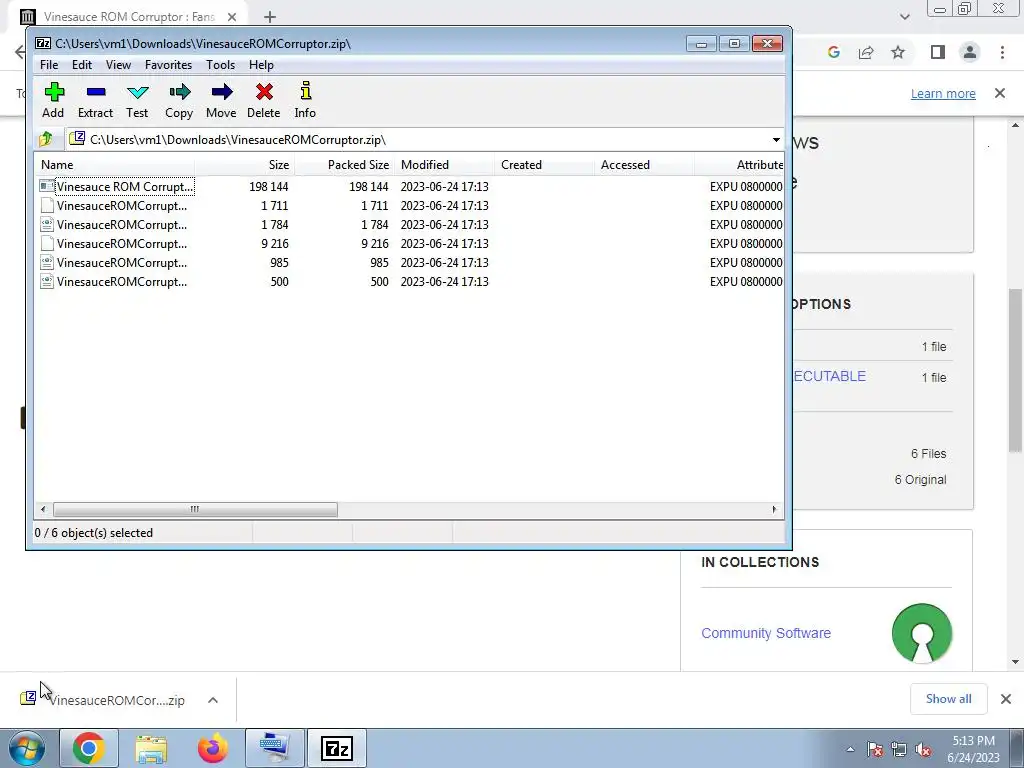1024x768 pixels.
Task: Open the View menu
Action: coord(118,65)
